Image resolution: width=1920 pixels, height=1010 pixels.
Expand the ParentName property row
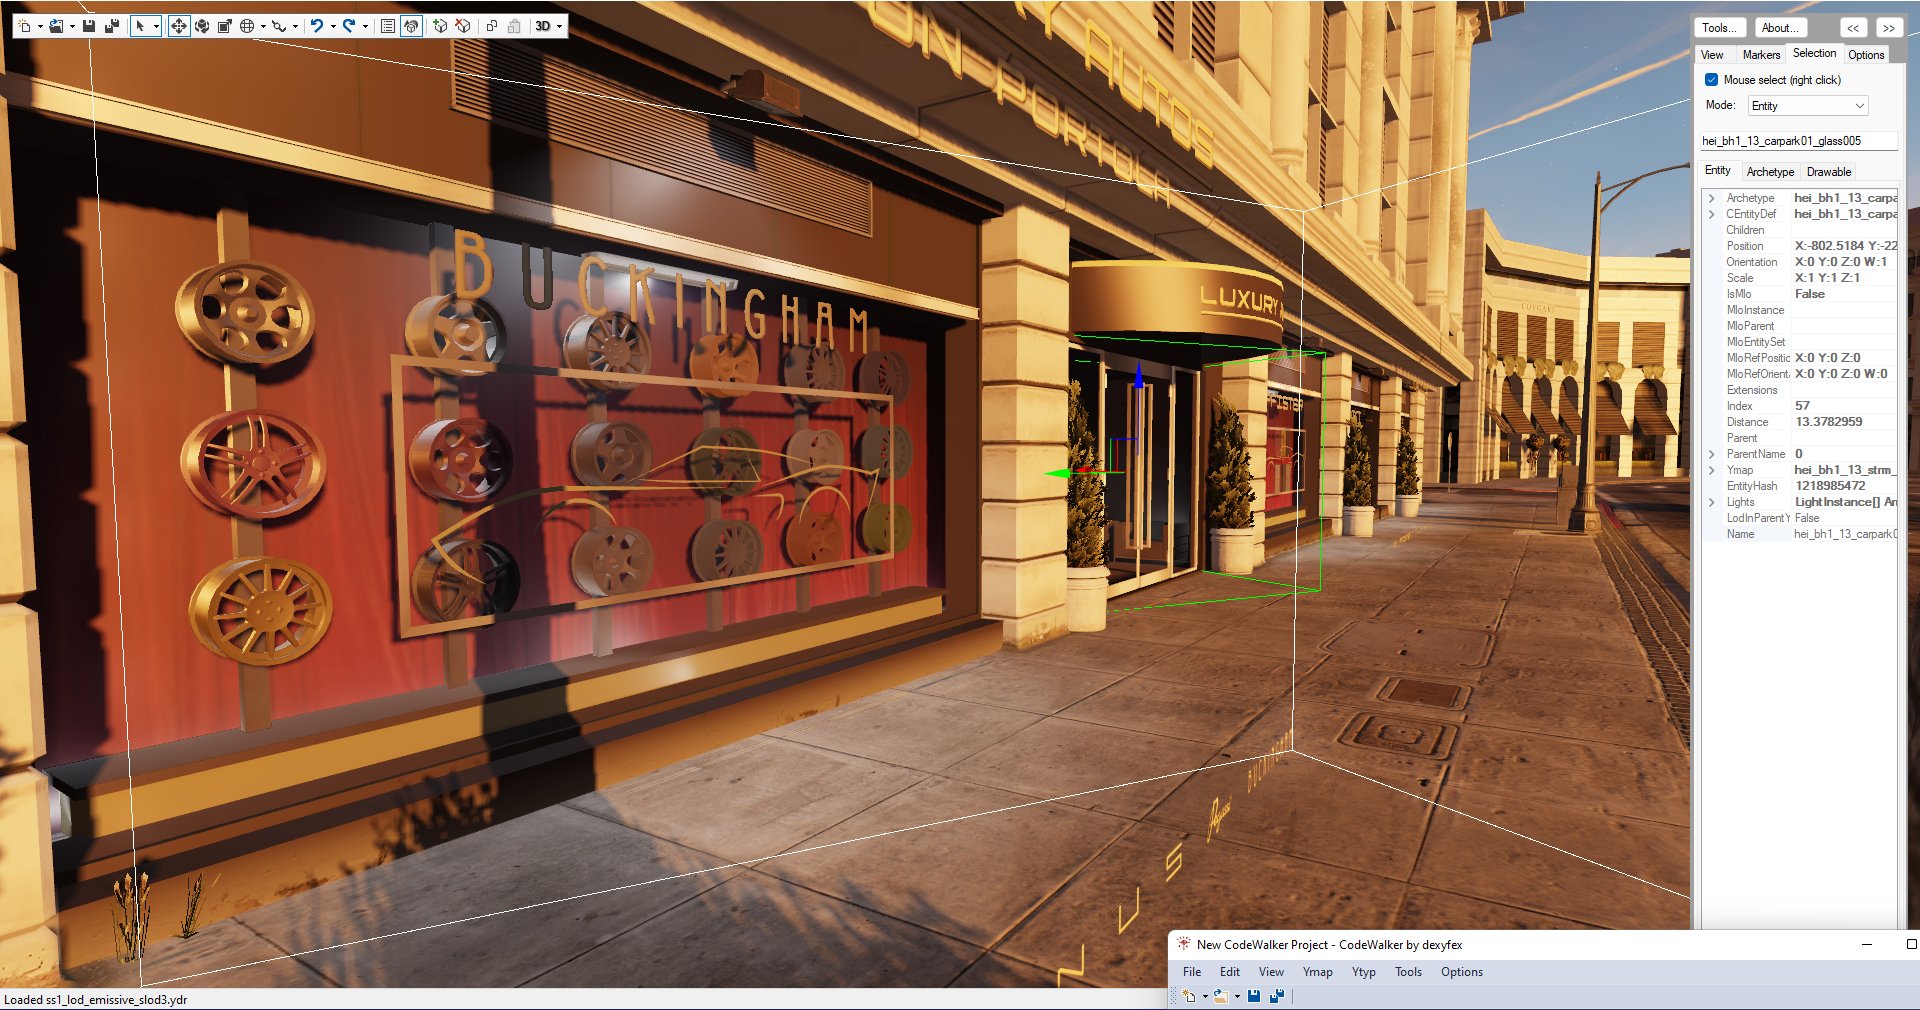pyautogui.click(x=1711, y=454)
